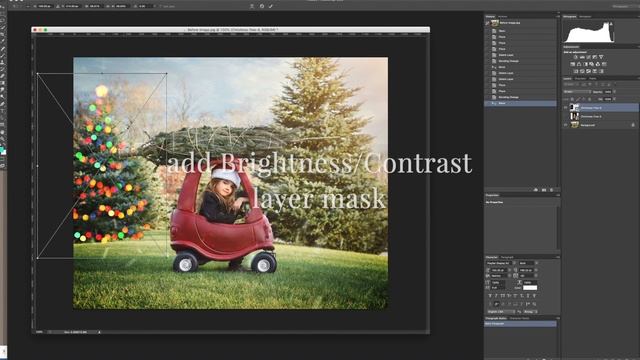The height and width of the screenshot is (360, 640).
Task: Switch to warp mode in options bar
Action: tap(252, 6)
